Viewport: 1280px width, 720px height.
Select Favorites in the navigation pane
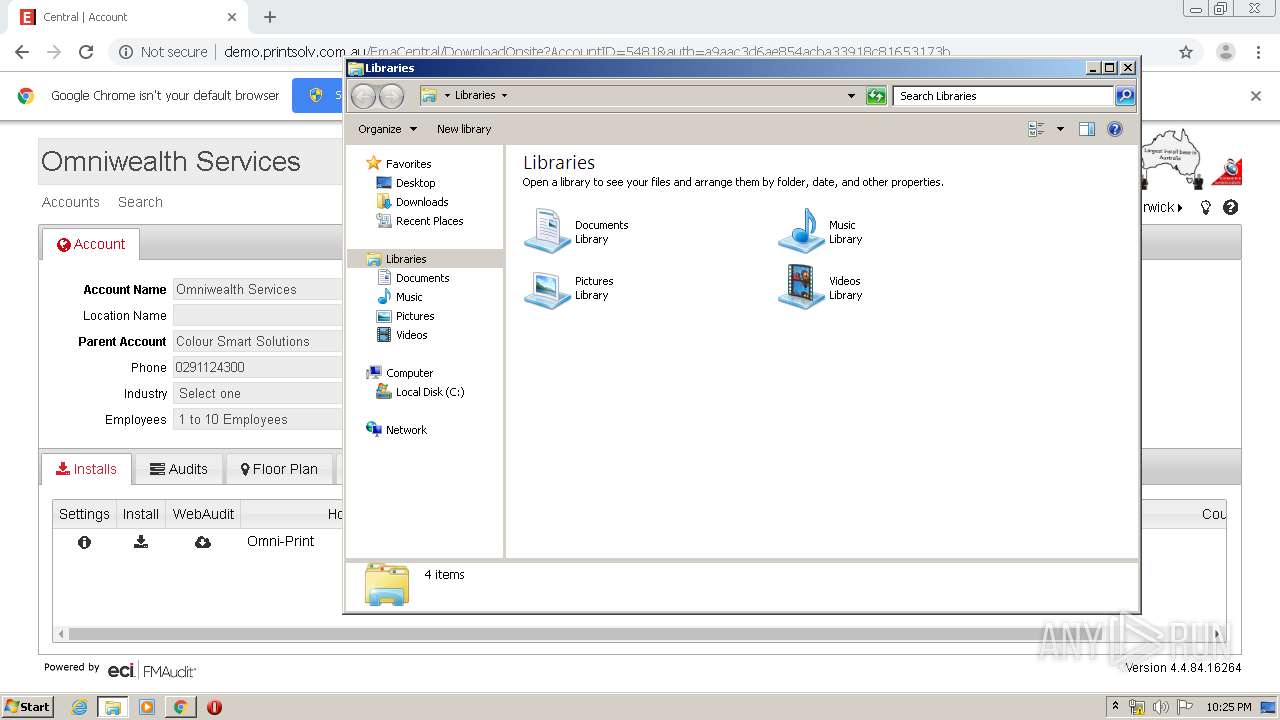408,164
